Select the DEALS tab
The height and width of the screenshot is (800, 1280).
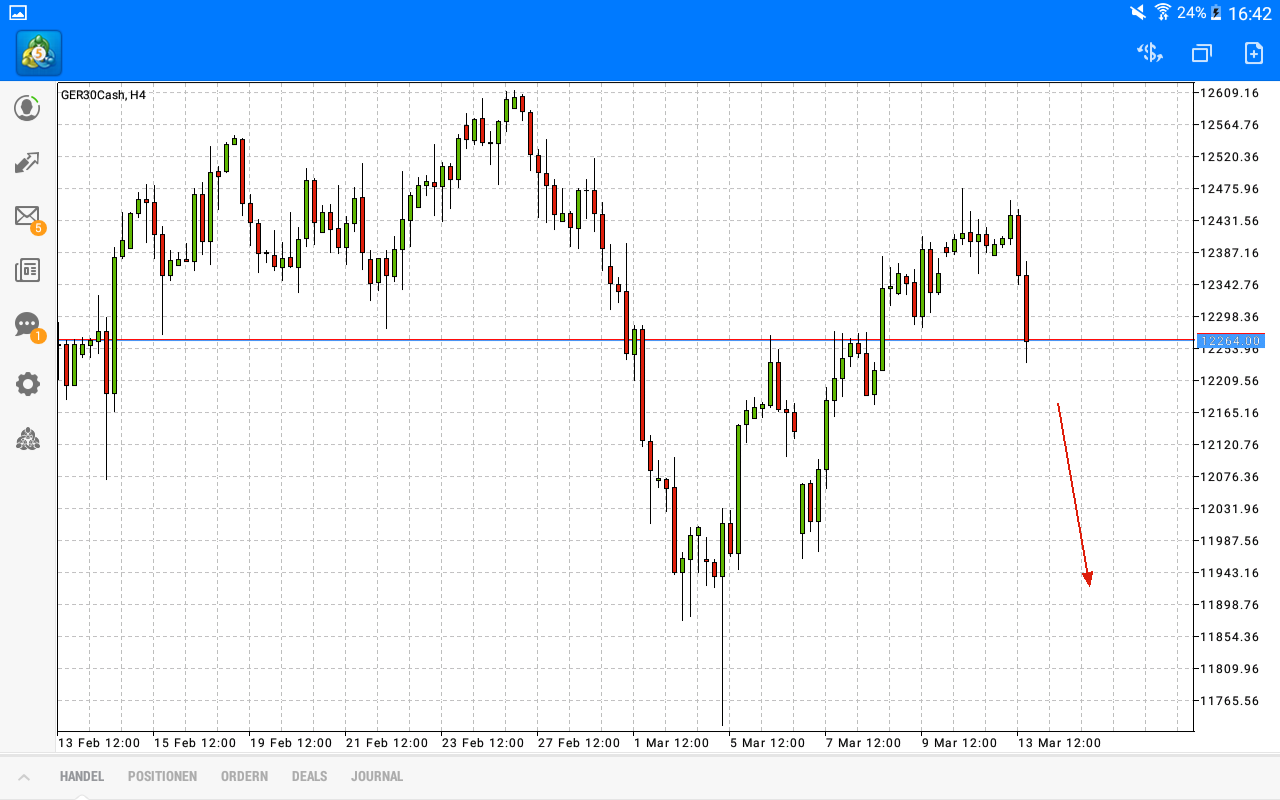tap(309, 776)
